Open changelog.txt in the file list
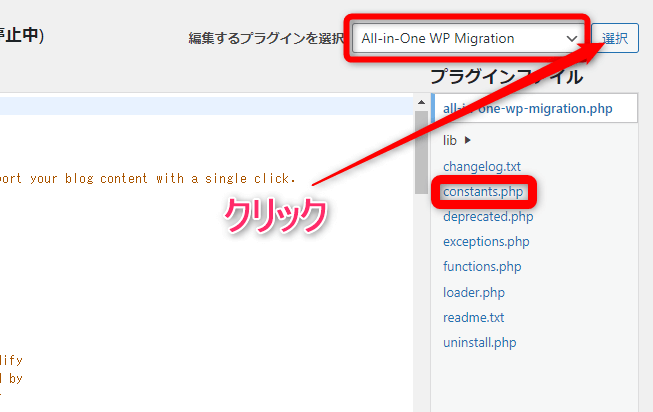Image resolution: width=653 pixels, height=412 pixels. click(x=482, y=167)
